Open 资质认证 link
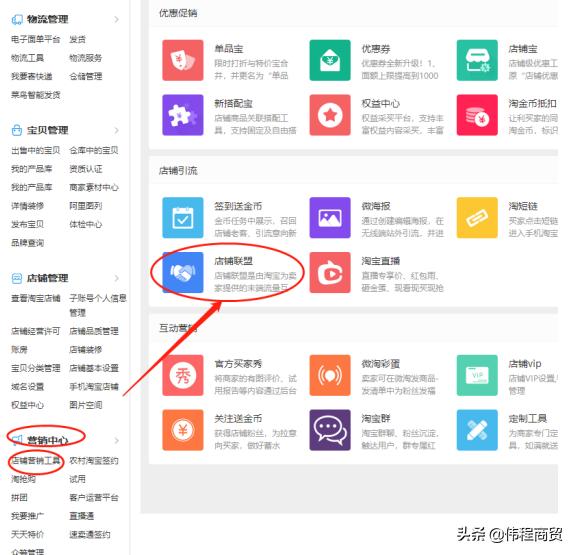Screen dimensions: 576x555 tap(86, 169)
